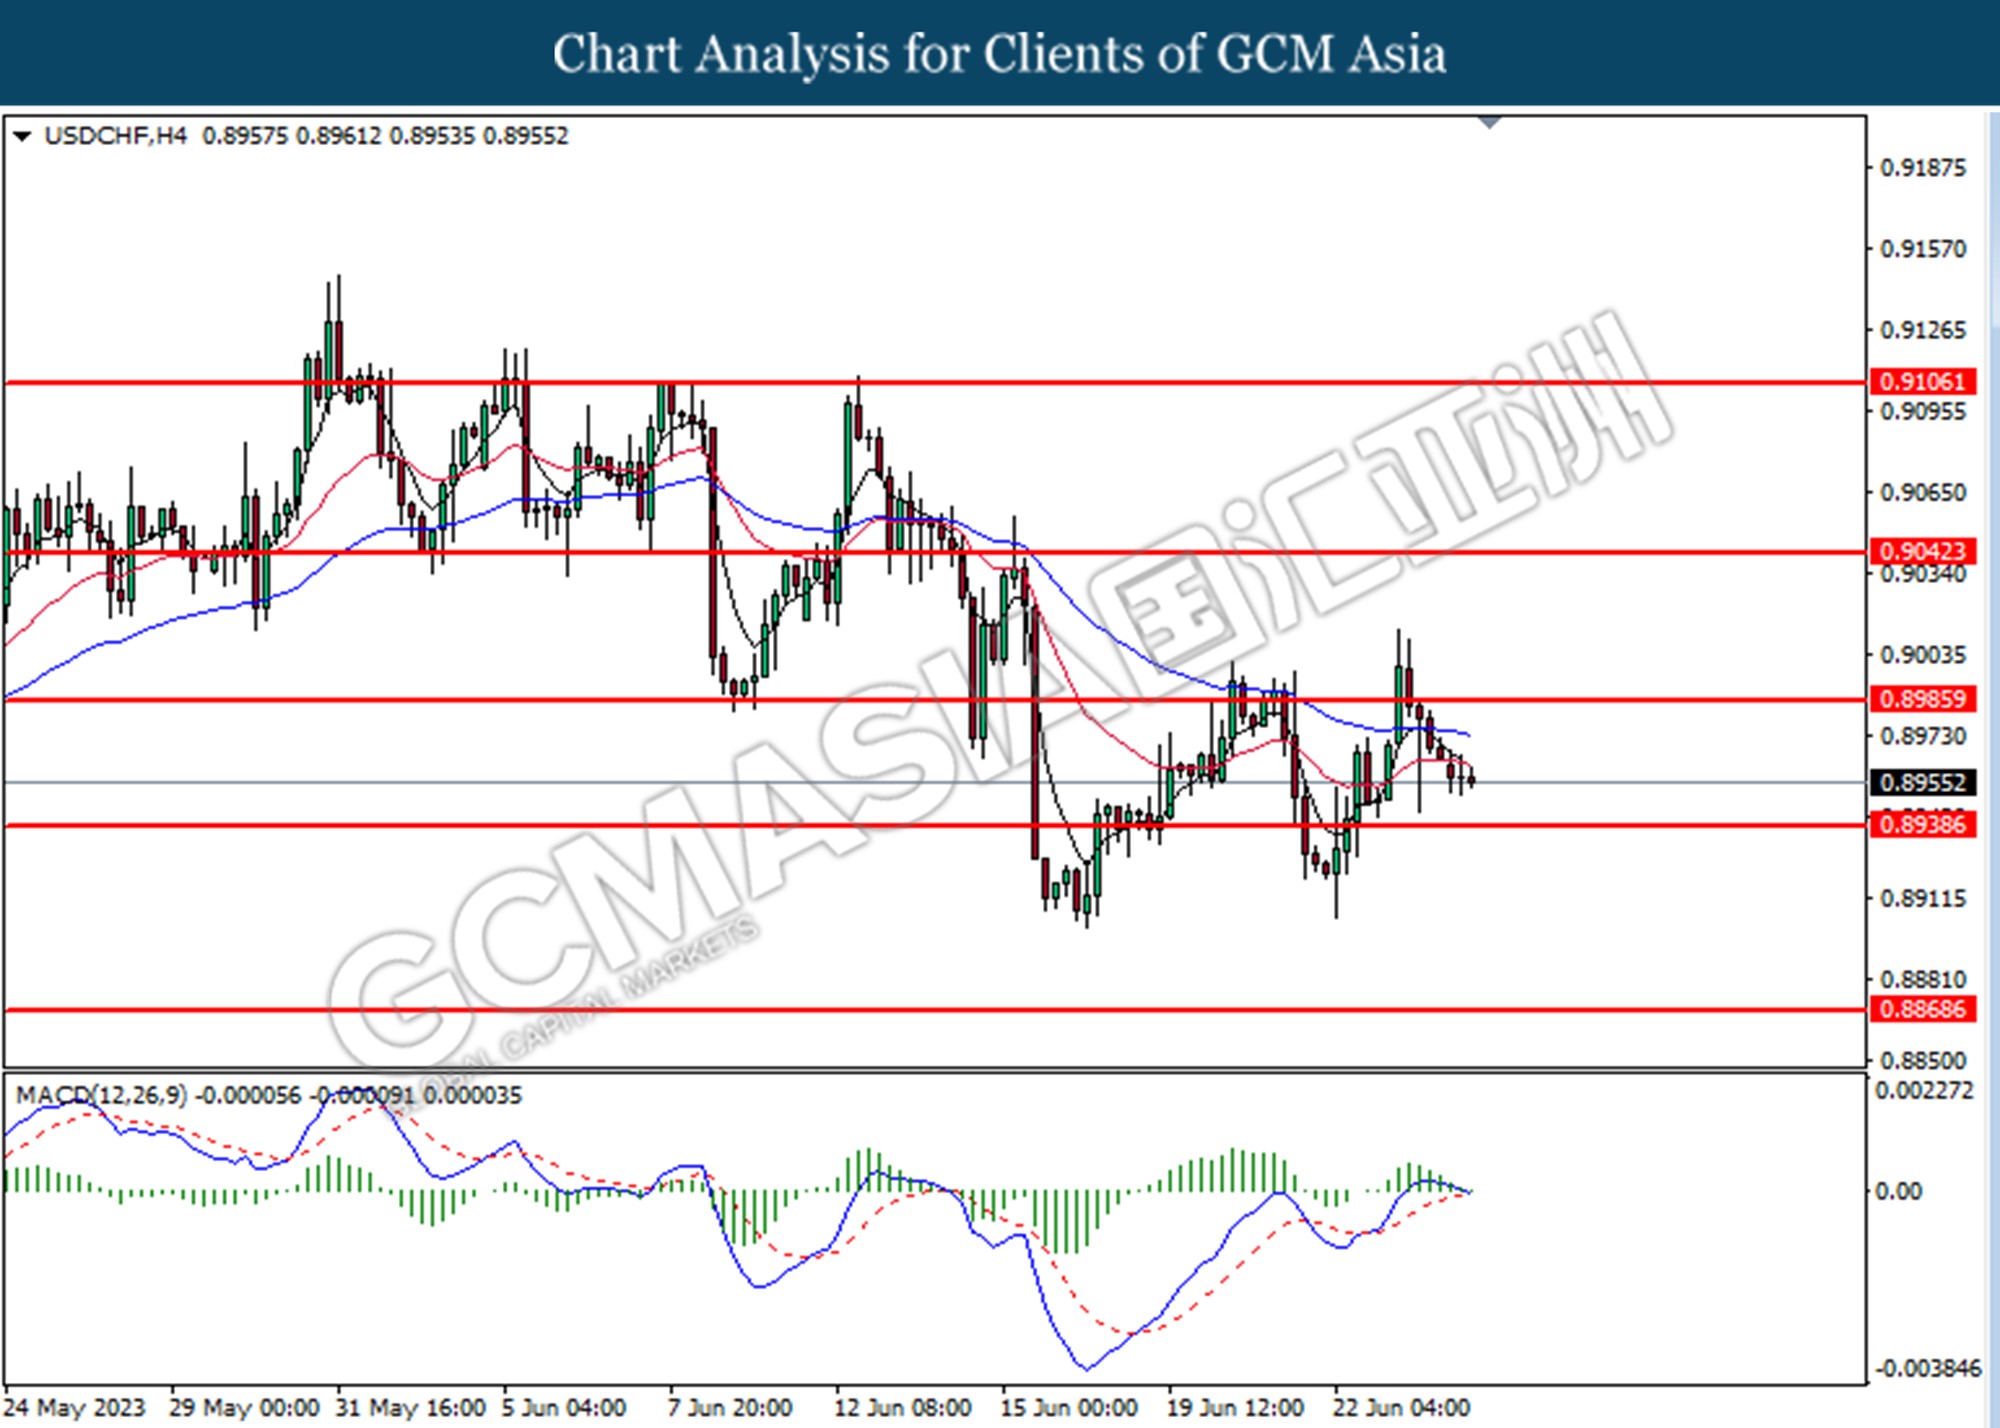2000x1428 pixels.
Task: Click the 0.90035 price scale value
Action: coord(1923,655)
